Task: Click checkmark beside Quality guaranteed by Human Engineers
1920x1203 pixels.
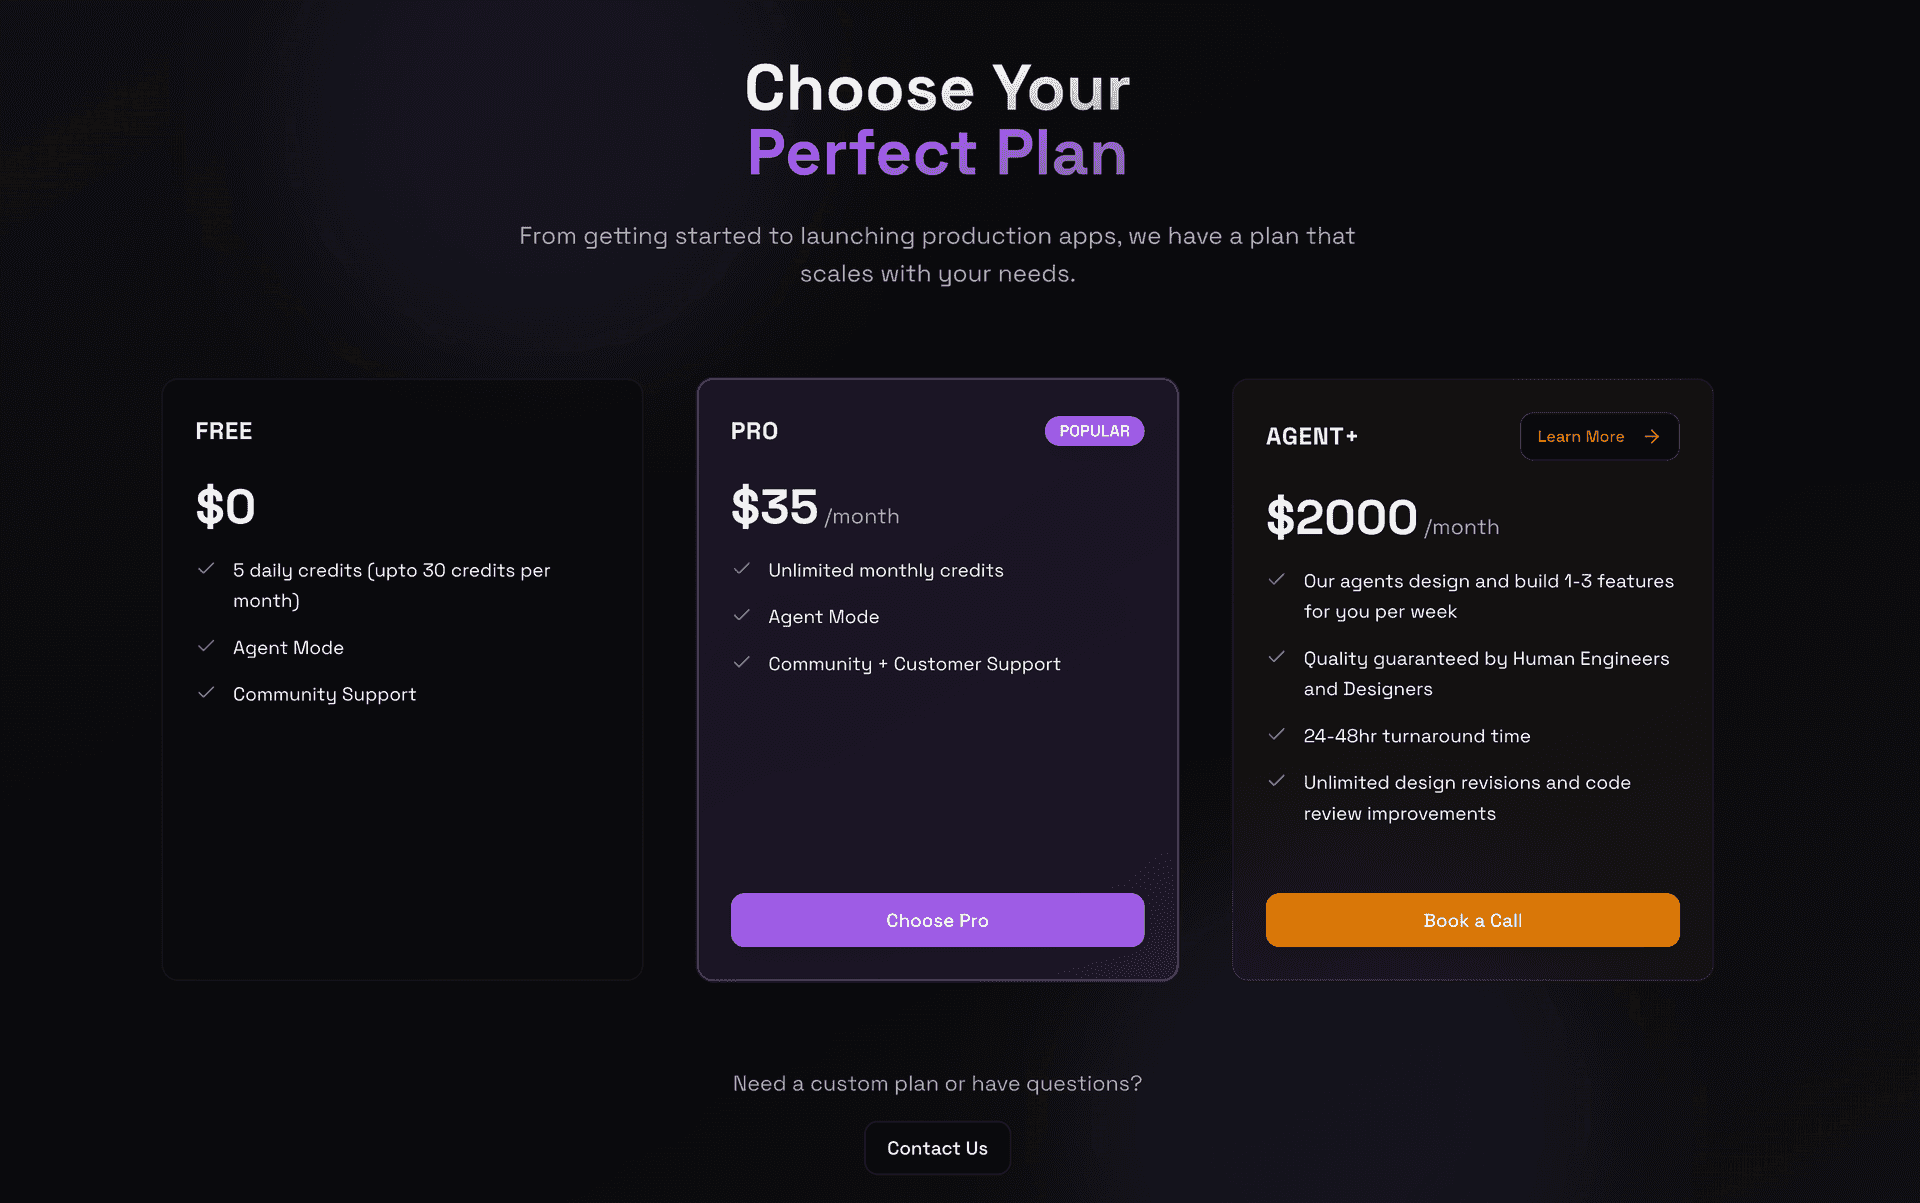Action: click(x=1277, y=658)
